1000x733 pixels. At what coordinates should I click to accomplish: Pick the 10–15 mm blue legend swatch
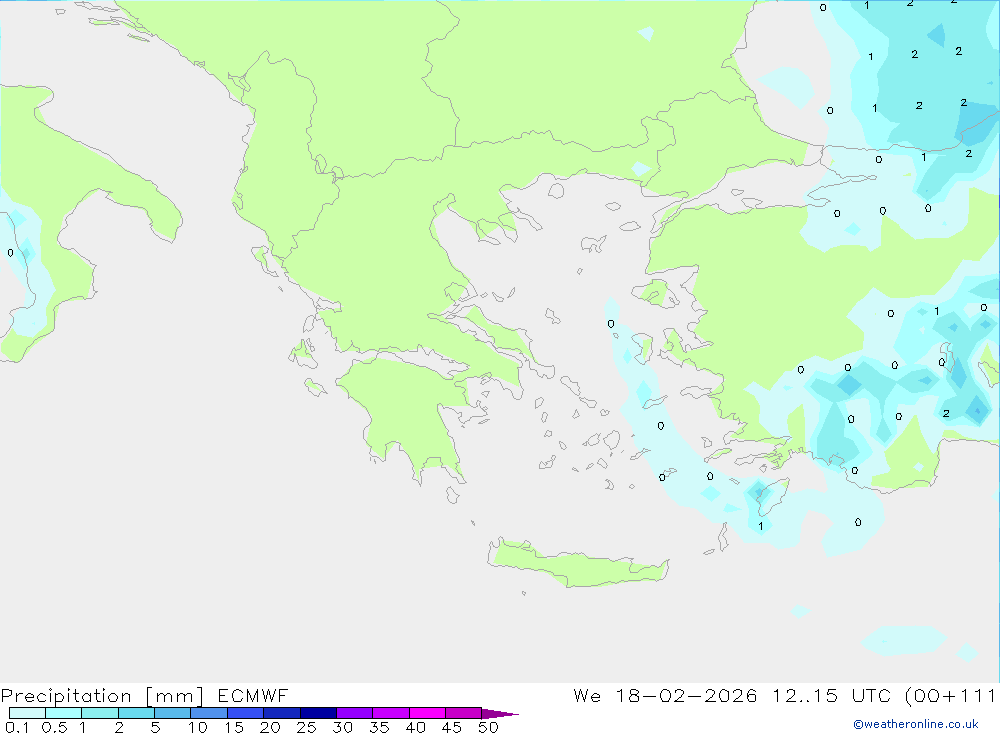tap(209, 713)
